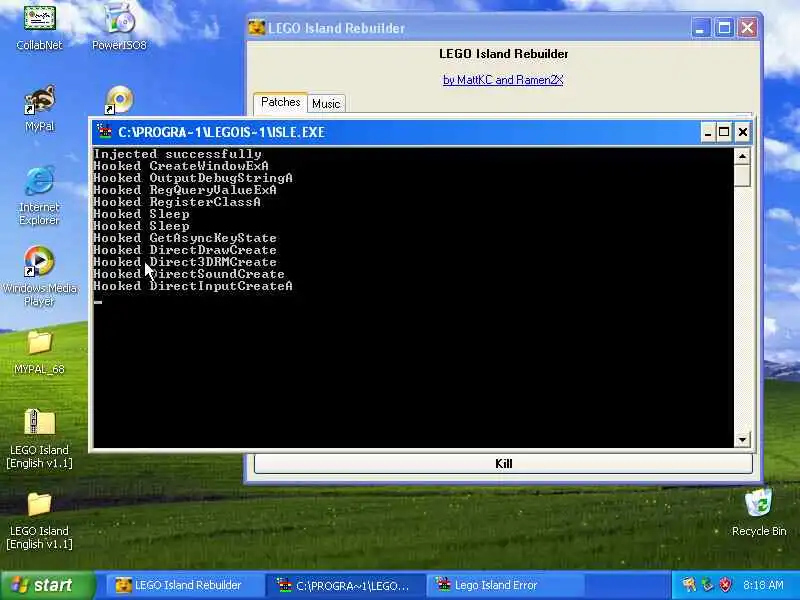Select the Recycle Bin icon
The width and height of the screenshot is (800, 600).
(x=759, y=503)
